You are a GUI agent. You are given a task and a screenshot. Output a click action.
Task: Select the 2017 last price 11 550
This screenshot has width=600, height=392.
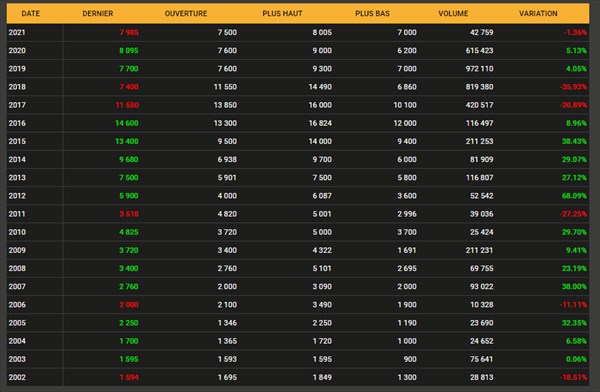tap(127, 105)
